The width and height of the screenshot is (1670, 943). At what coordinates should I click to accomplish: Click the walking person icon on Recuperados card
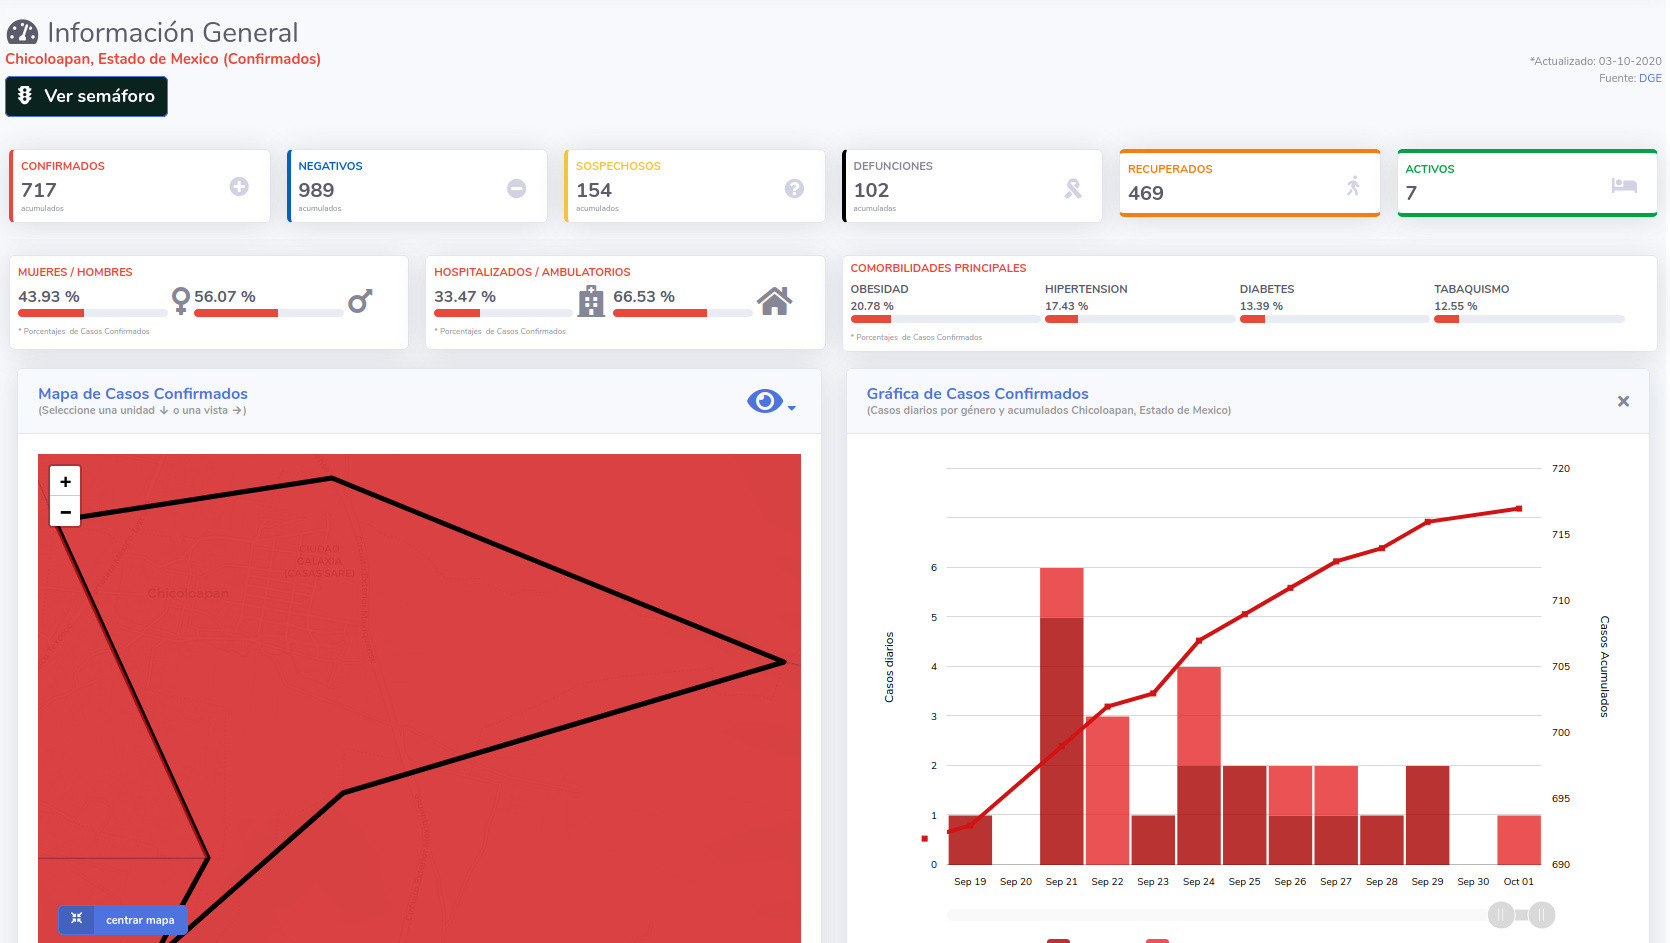point(1353,186)
